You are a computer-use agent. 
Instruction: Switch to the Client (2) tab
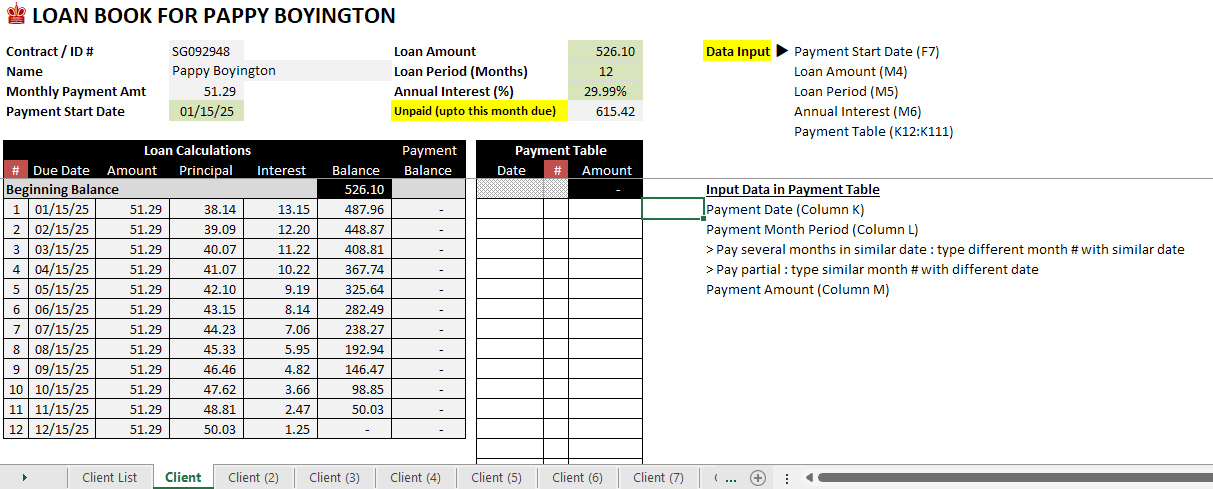tap(253, 477)
